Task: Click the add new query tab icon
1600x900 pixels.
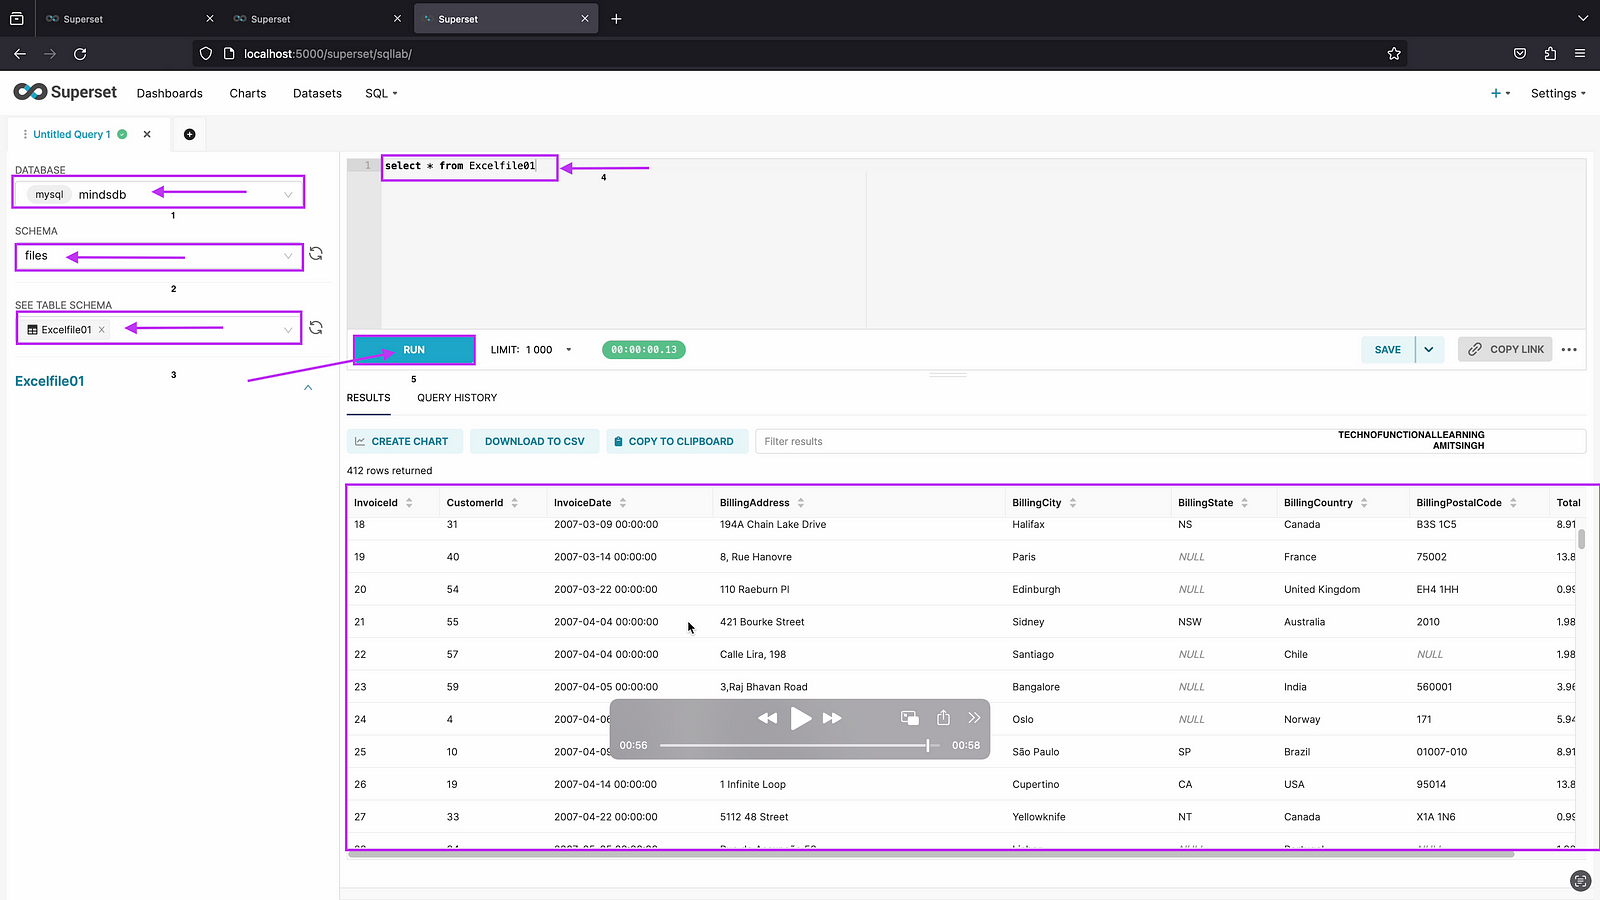Action: point(189,134)
